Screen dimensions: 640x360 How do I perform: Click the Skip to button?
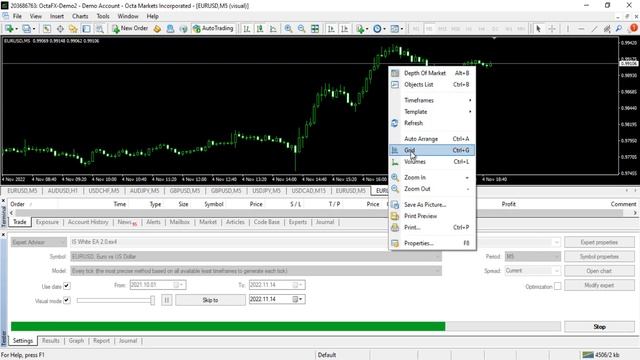(x=210, y=300)
